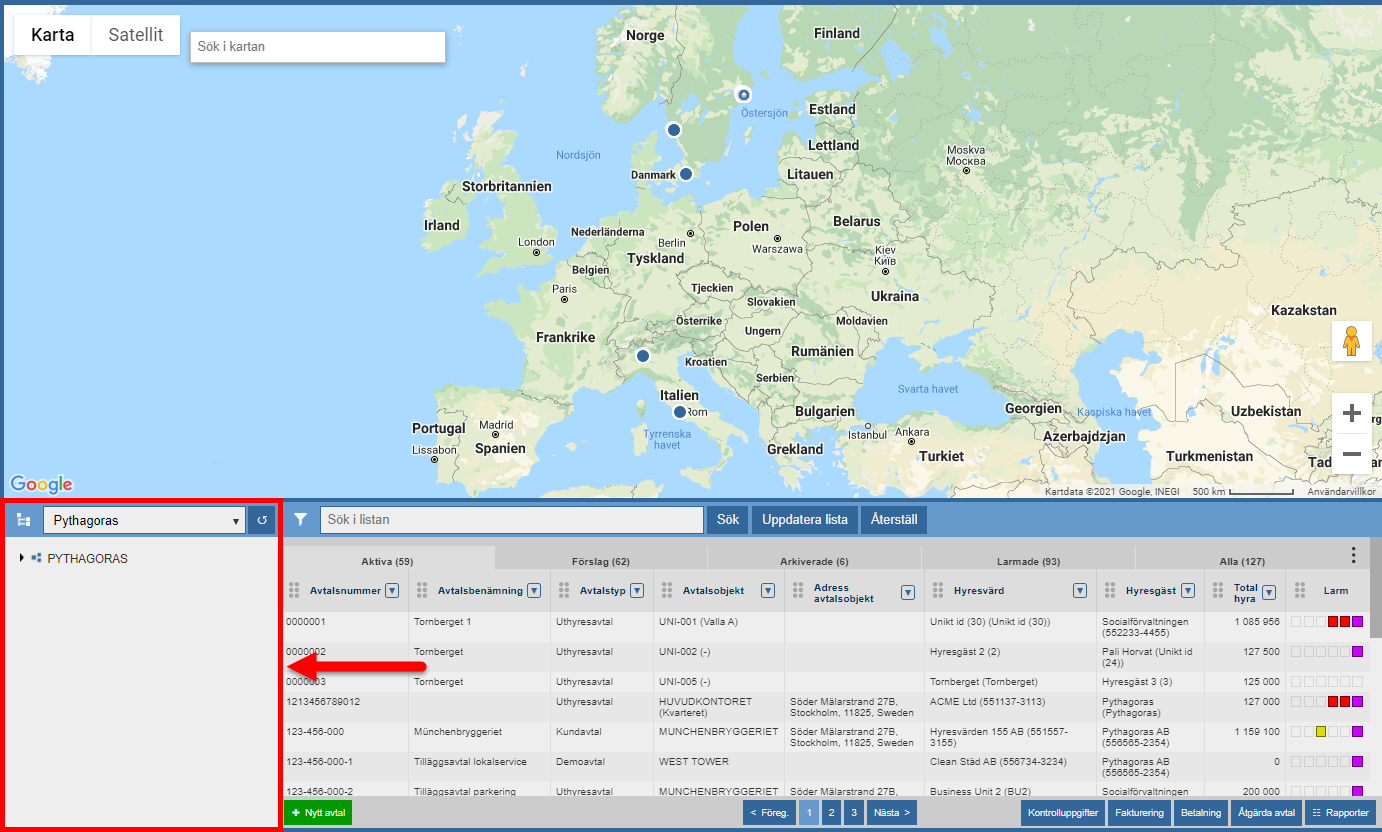Open the Avtalstyp column filter dropdown
The image size is (1382, 832).
[x=637, y=590]
